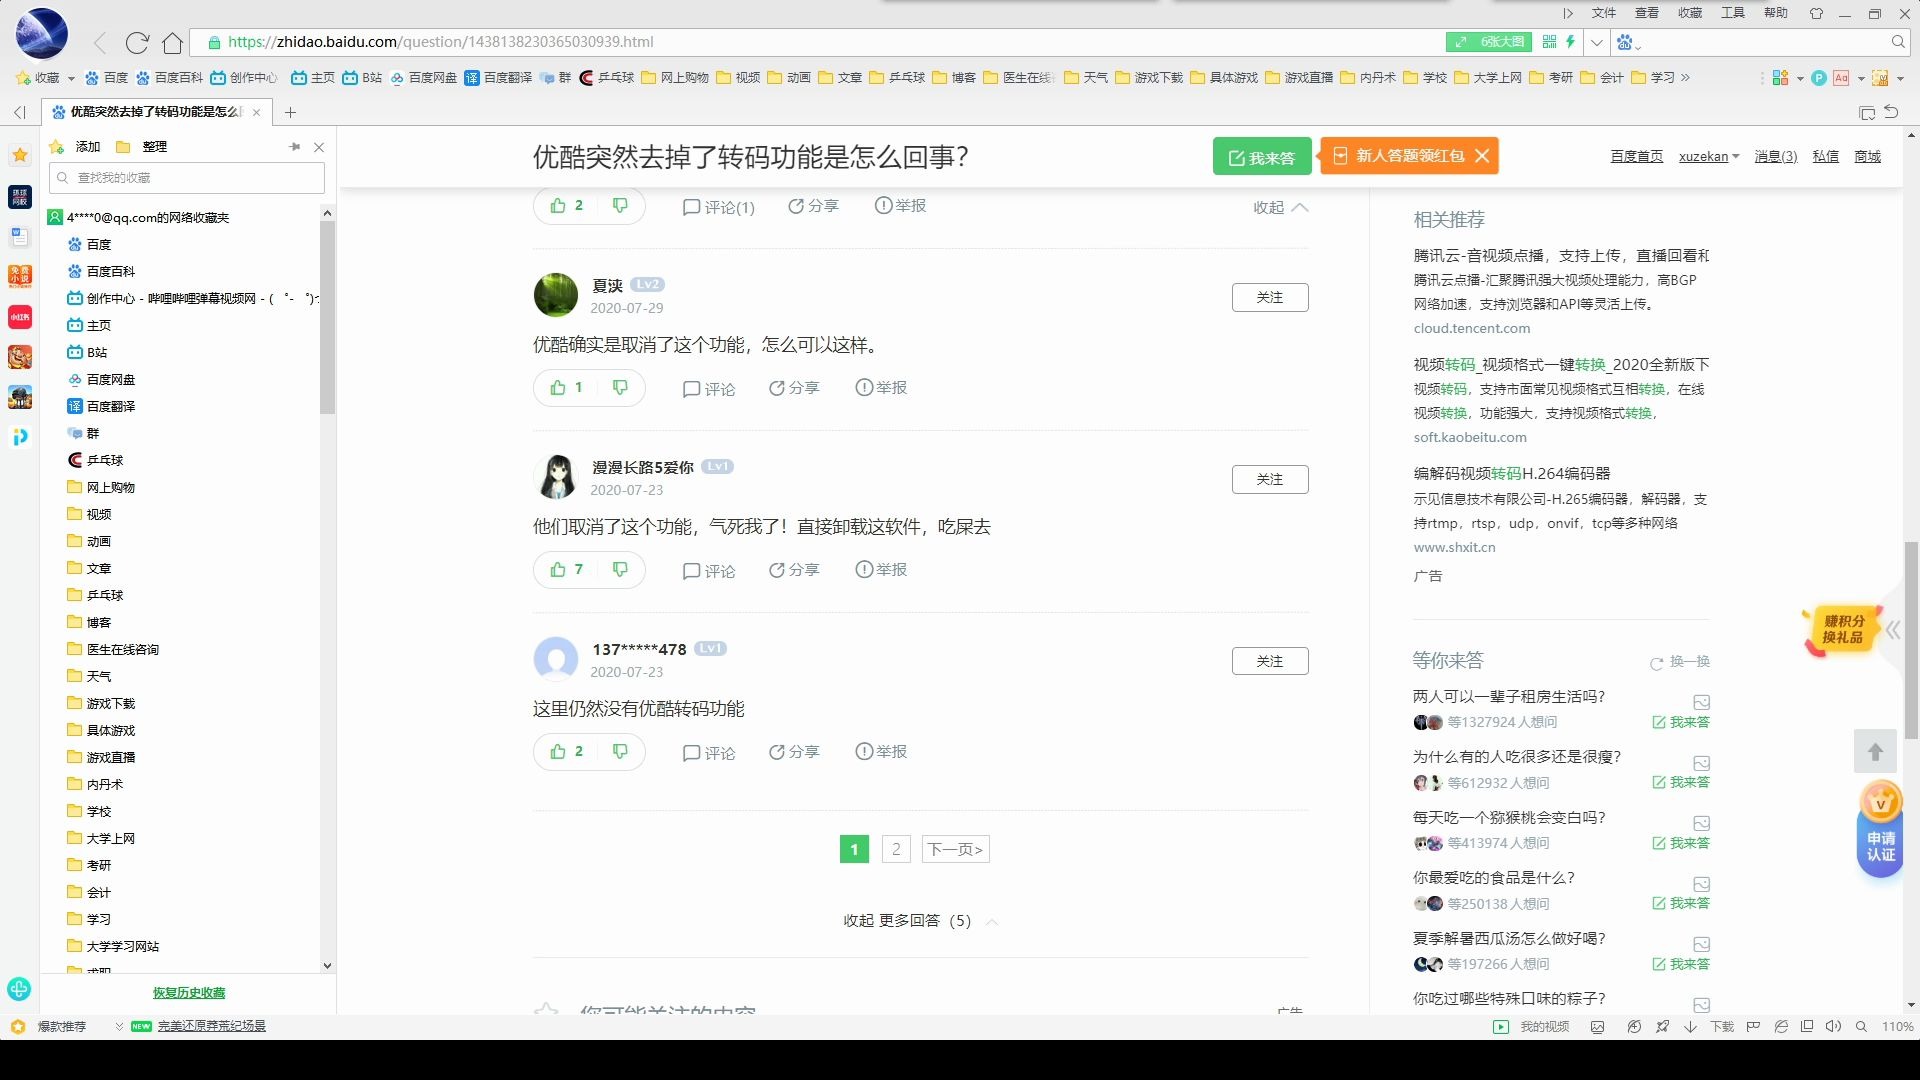Open the 文件 menu
The width and height of the screenshot is (1920, 1080).
[1604, 13]
